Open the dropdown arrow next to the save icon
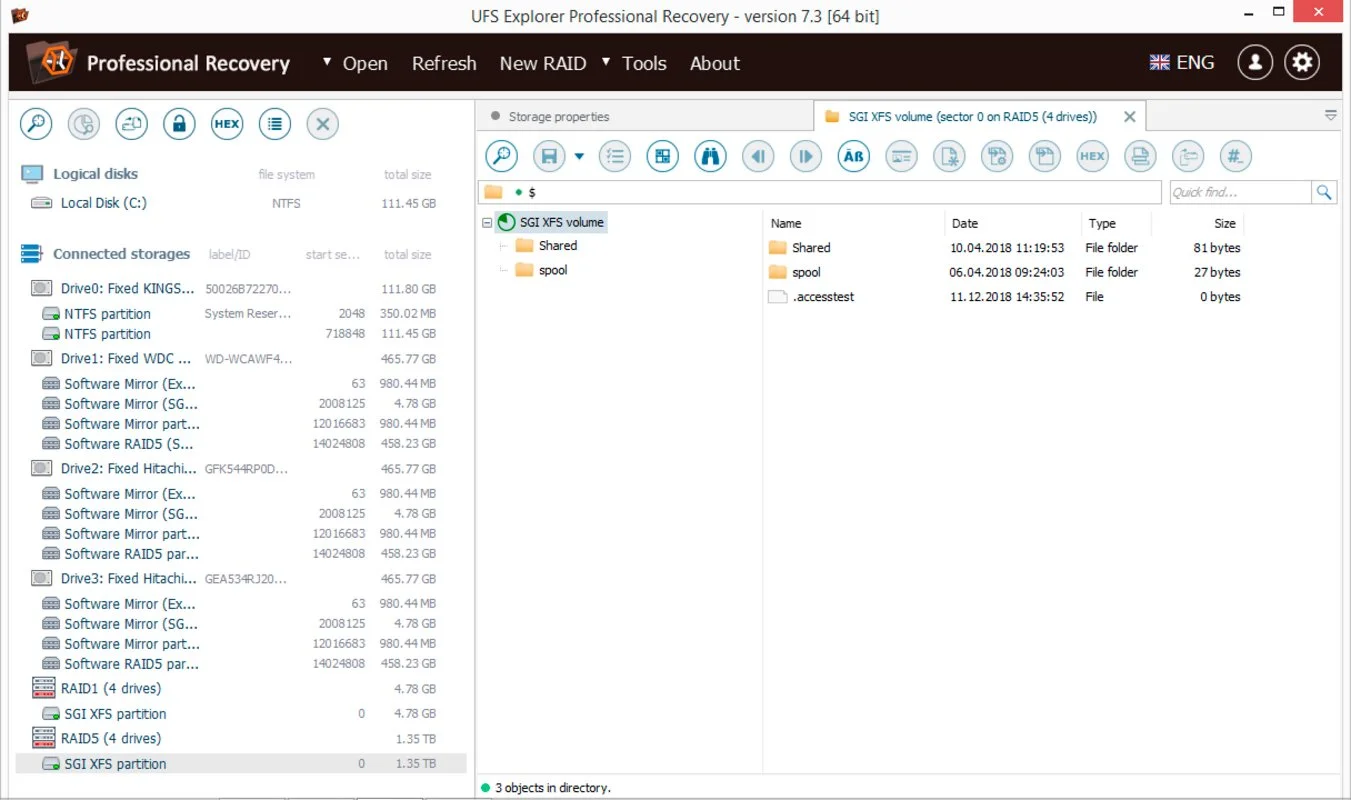The width and height of the screenshot is (1351, 800). pyautogui.click(x=579, y=157)
